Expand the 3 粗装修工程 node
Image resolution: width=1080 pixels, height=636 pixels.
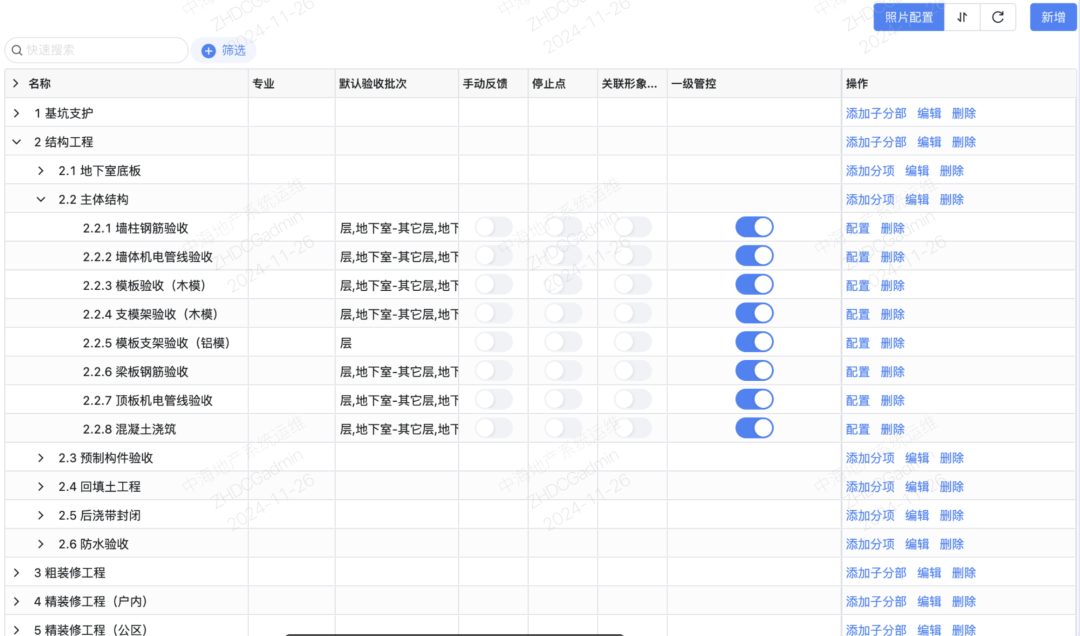pos(16,572)
